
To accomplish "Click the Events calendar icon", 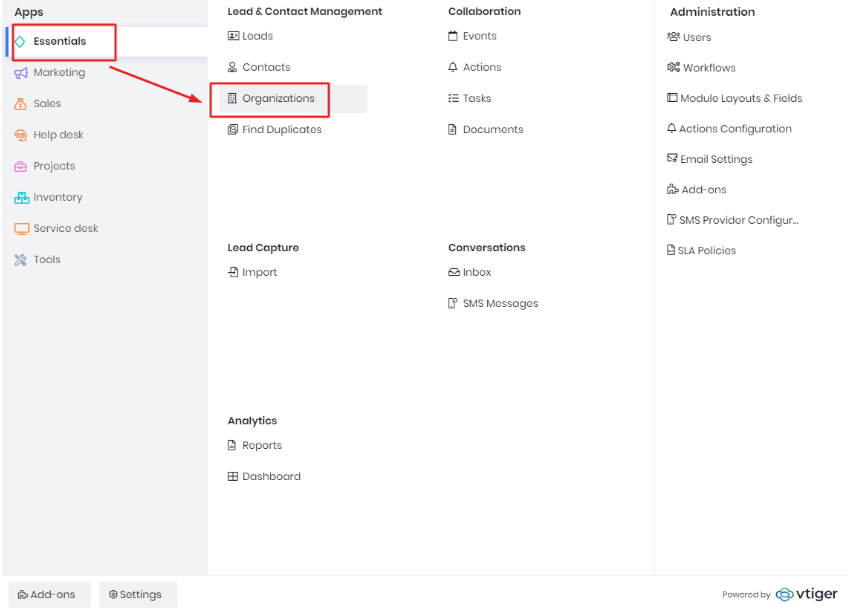I will click(x=453, y=36).
